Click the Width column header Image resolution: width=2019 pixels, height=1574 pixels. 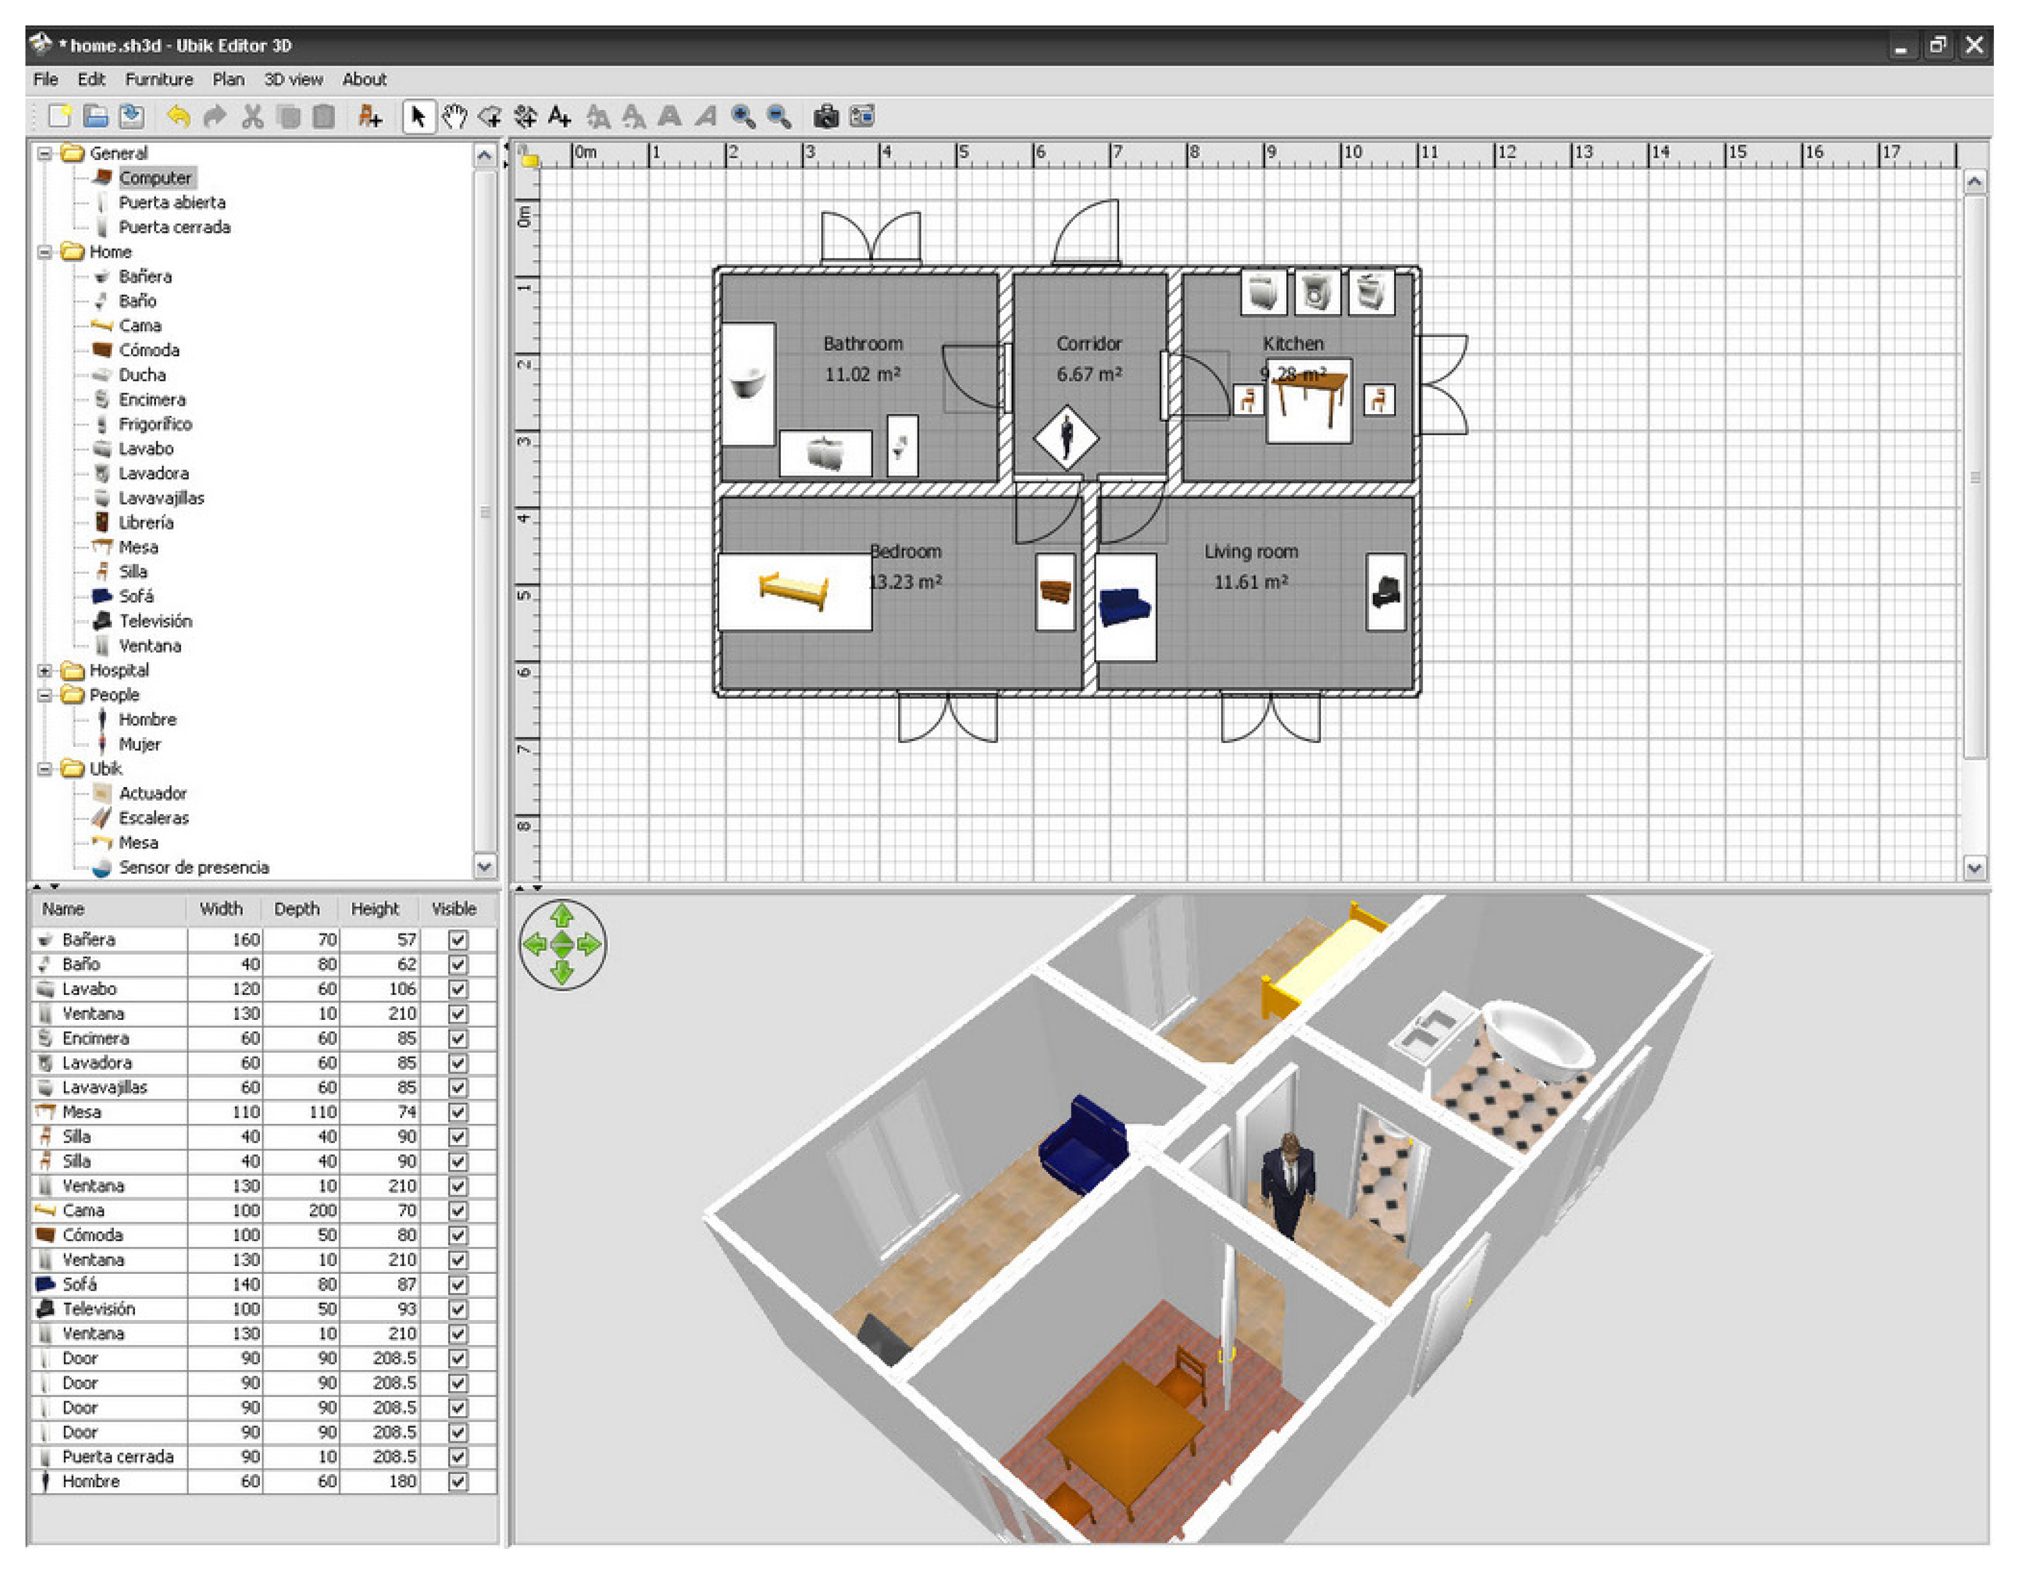[x=220, y=909]
